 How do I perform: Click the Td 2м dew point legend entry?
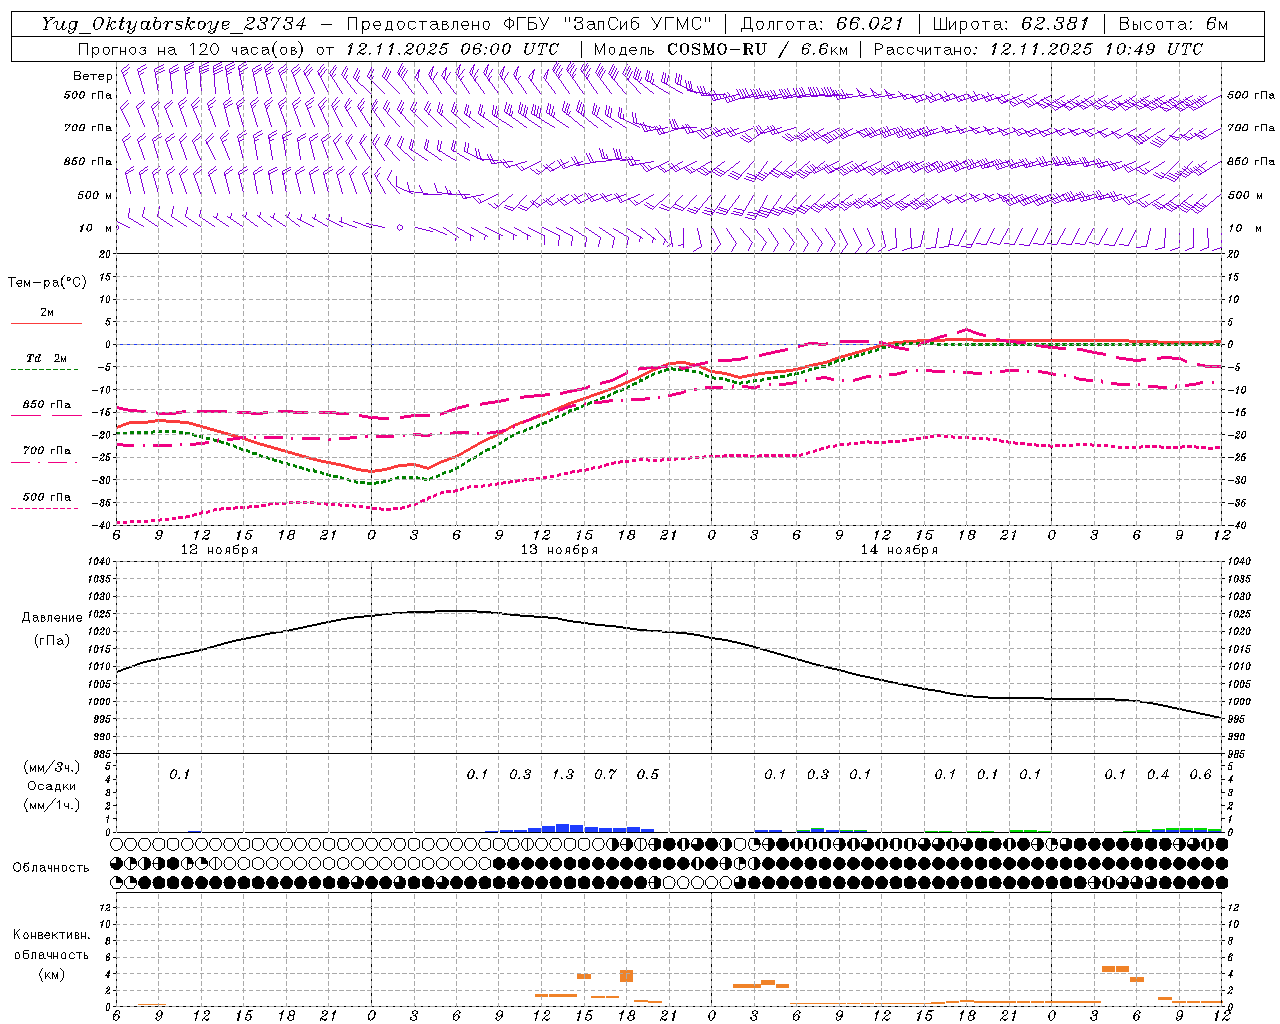[47, 358]
